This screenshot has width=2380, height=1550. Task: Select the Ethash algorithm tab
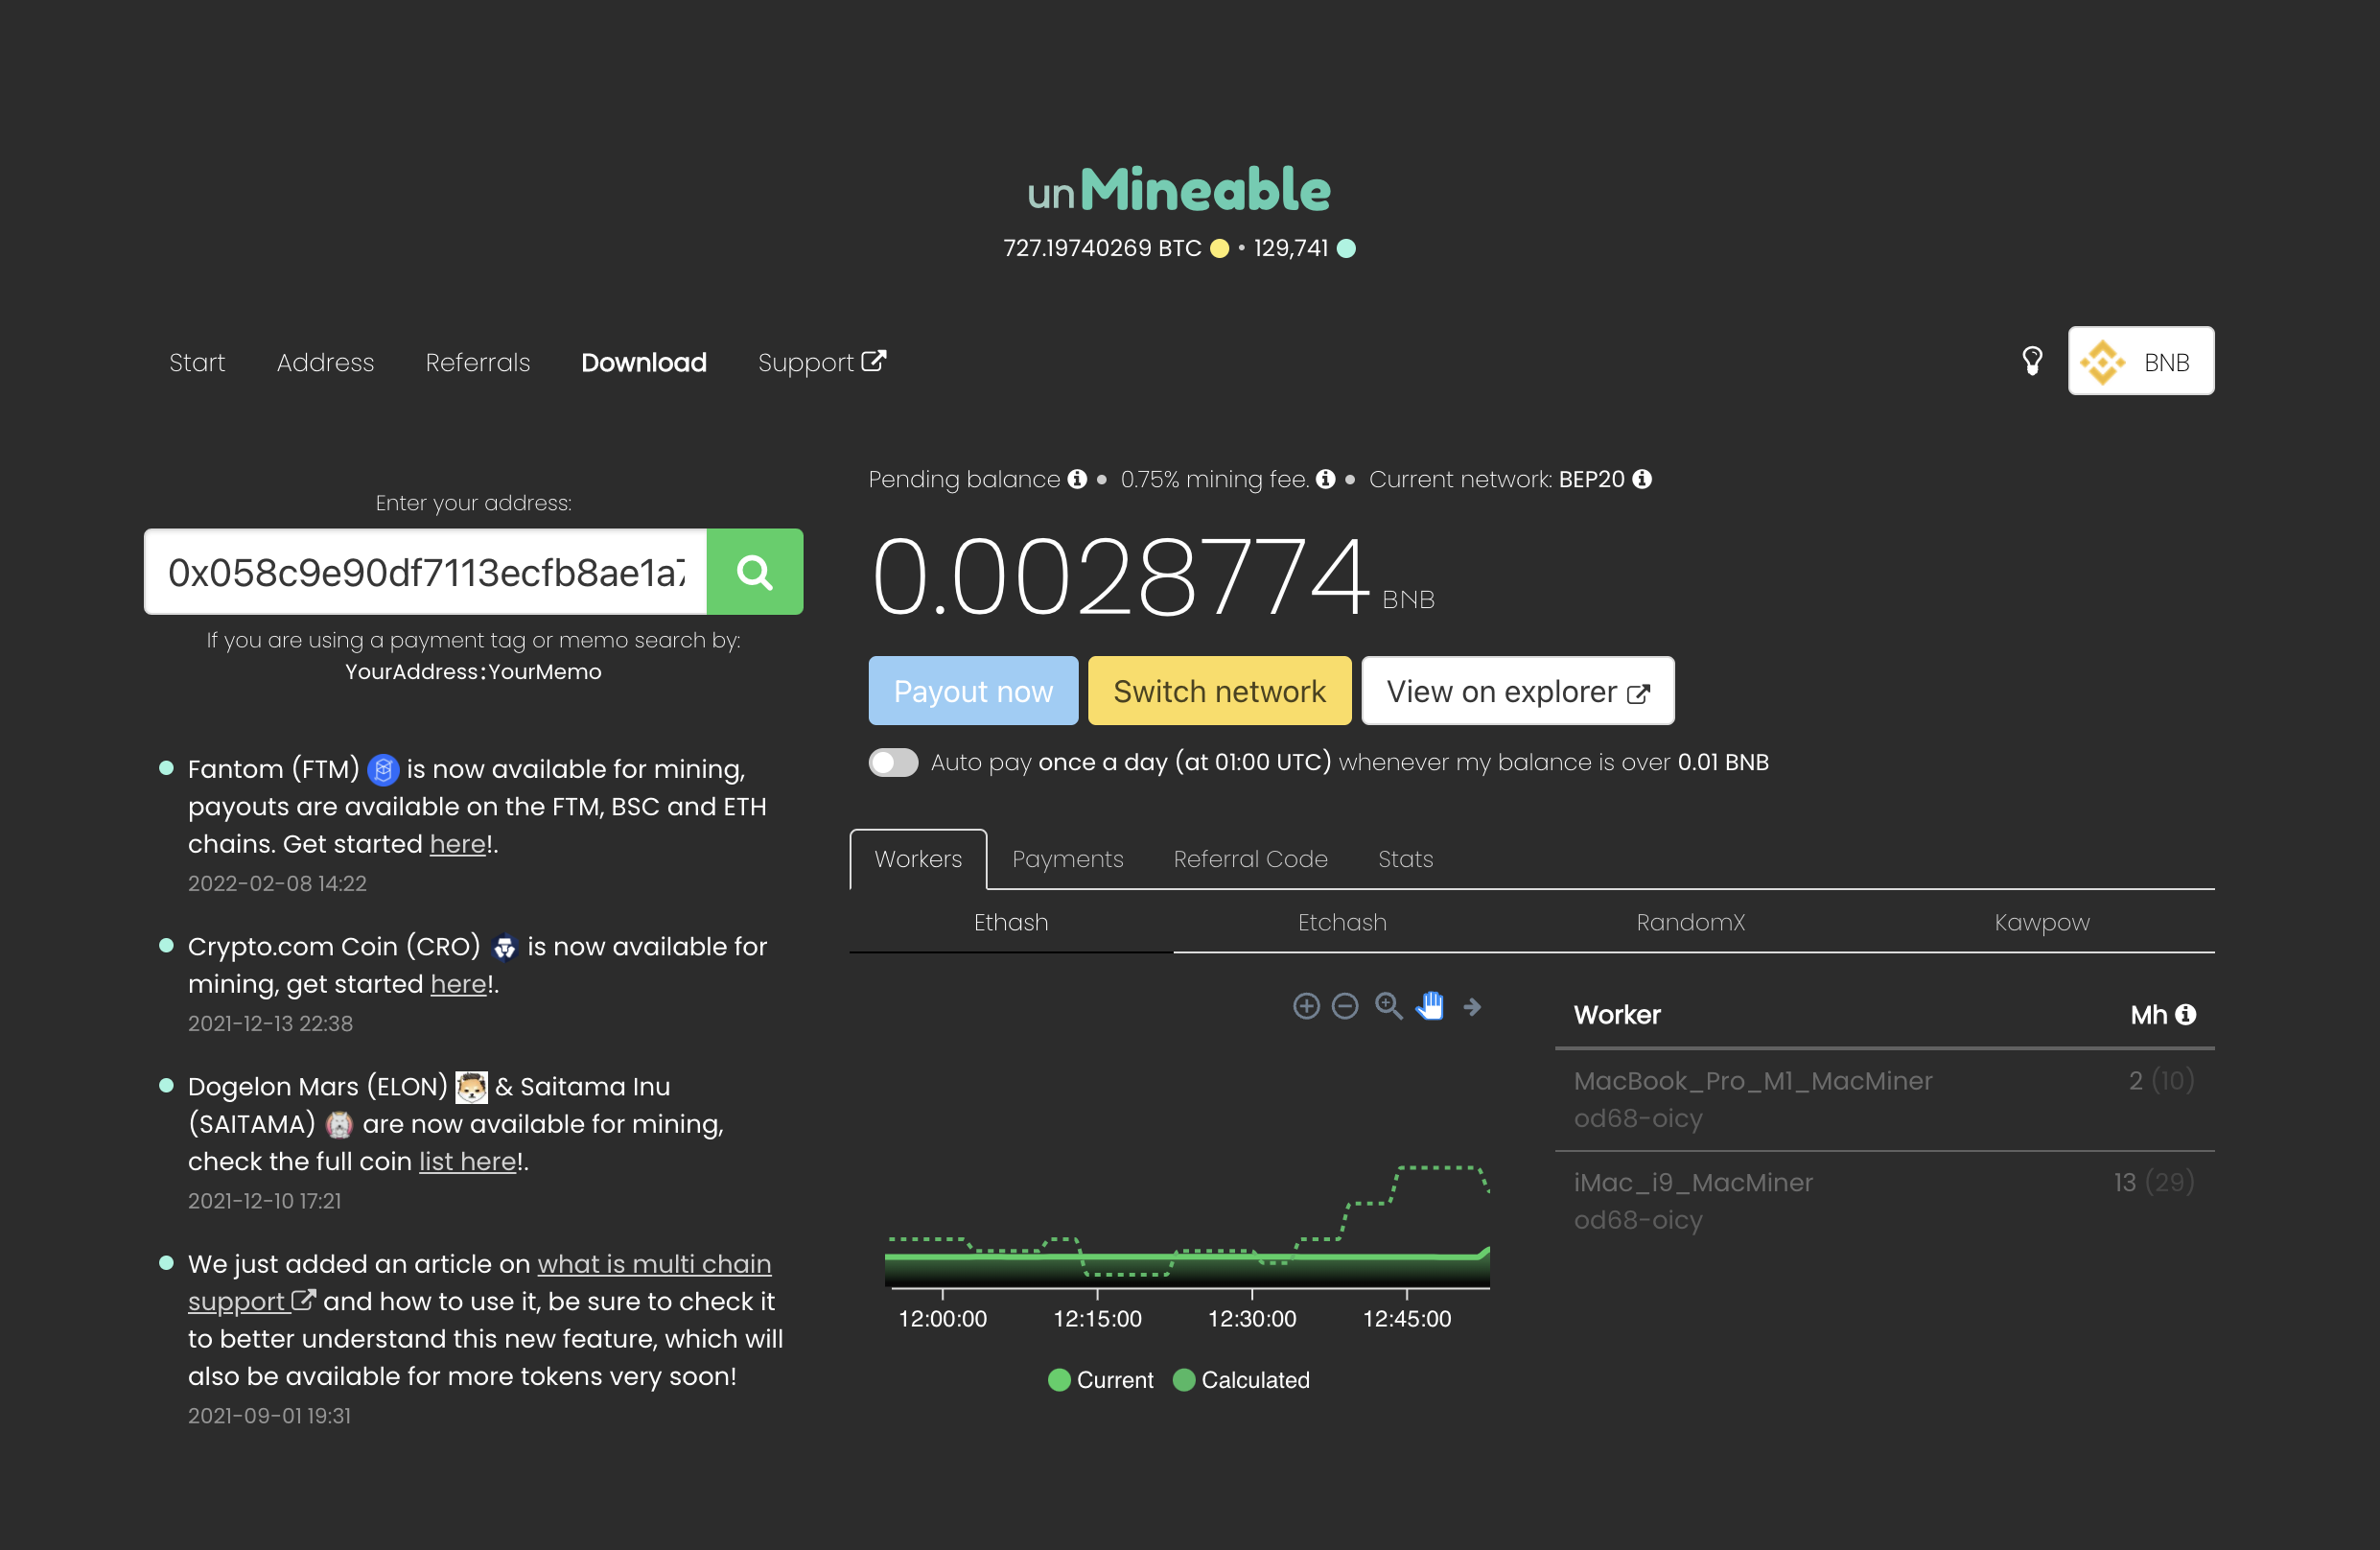pos(1011,922)
